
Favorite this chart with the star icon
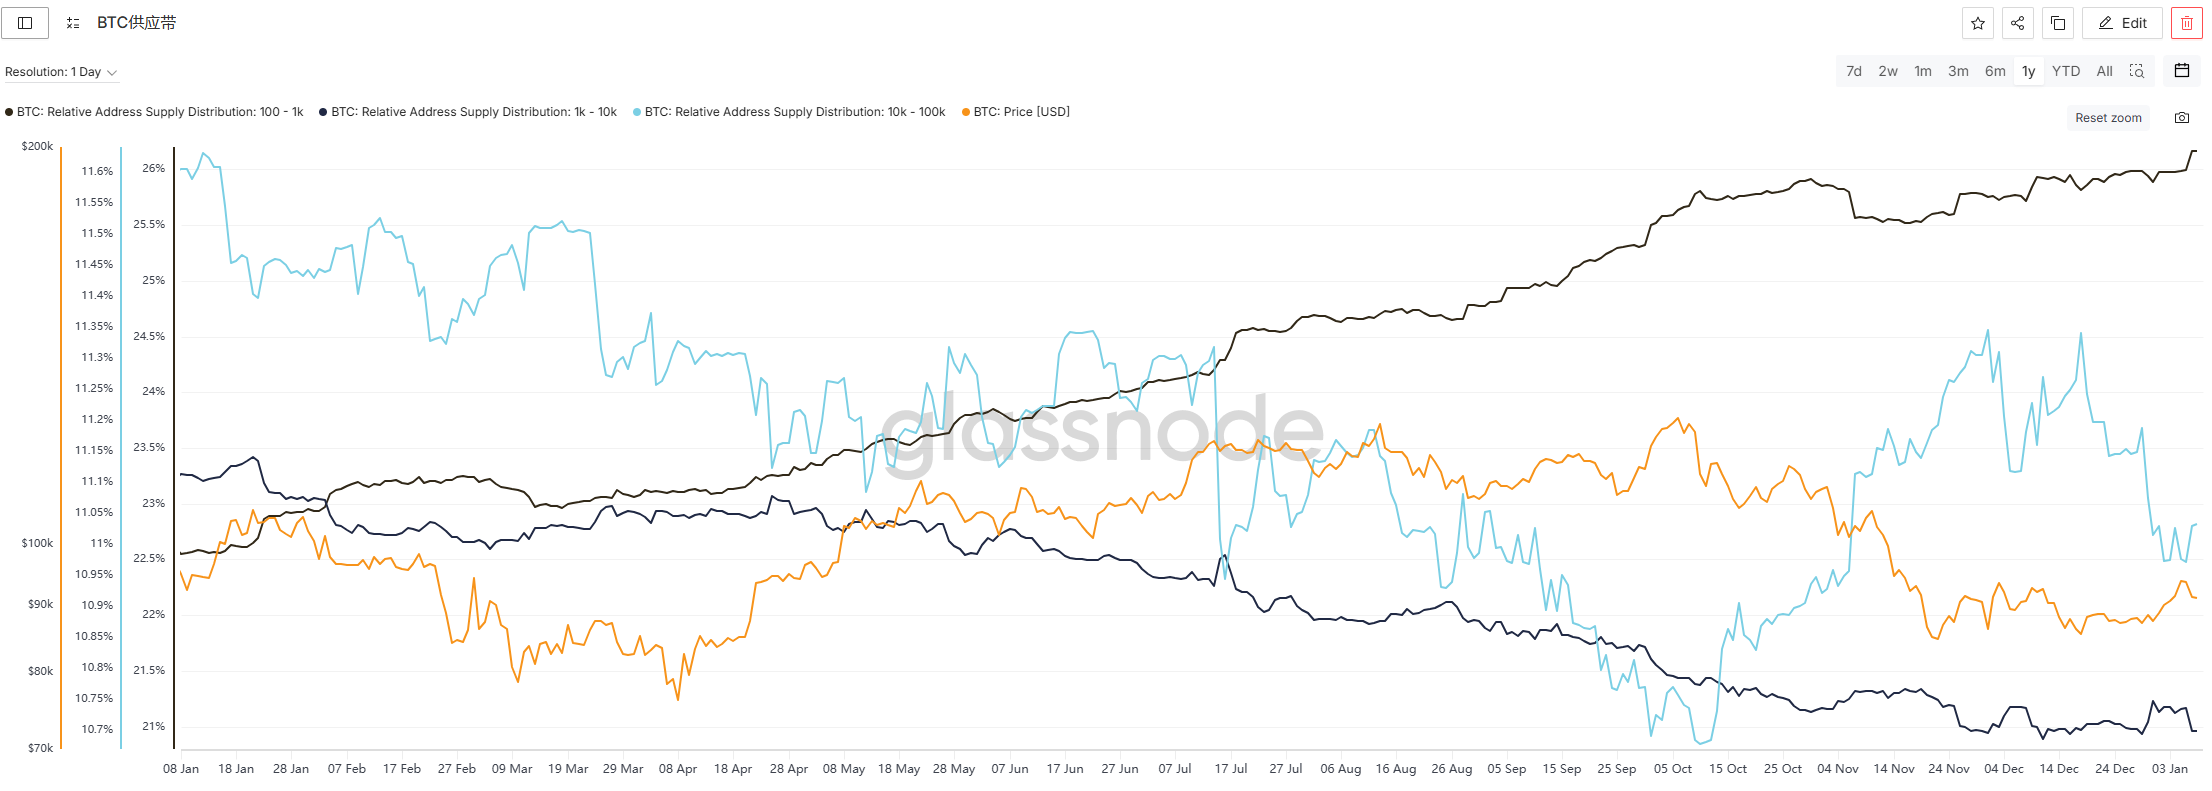[x=1977, y=23]
